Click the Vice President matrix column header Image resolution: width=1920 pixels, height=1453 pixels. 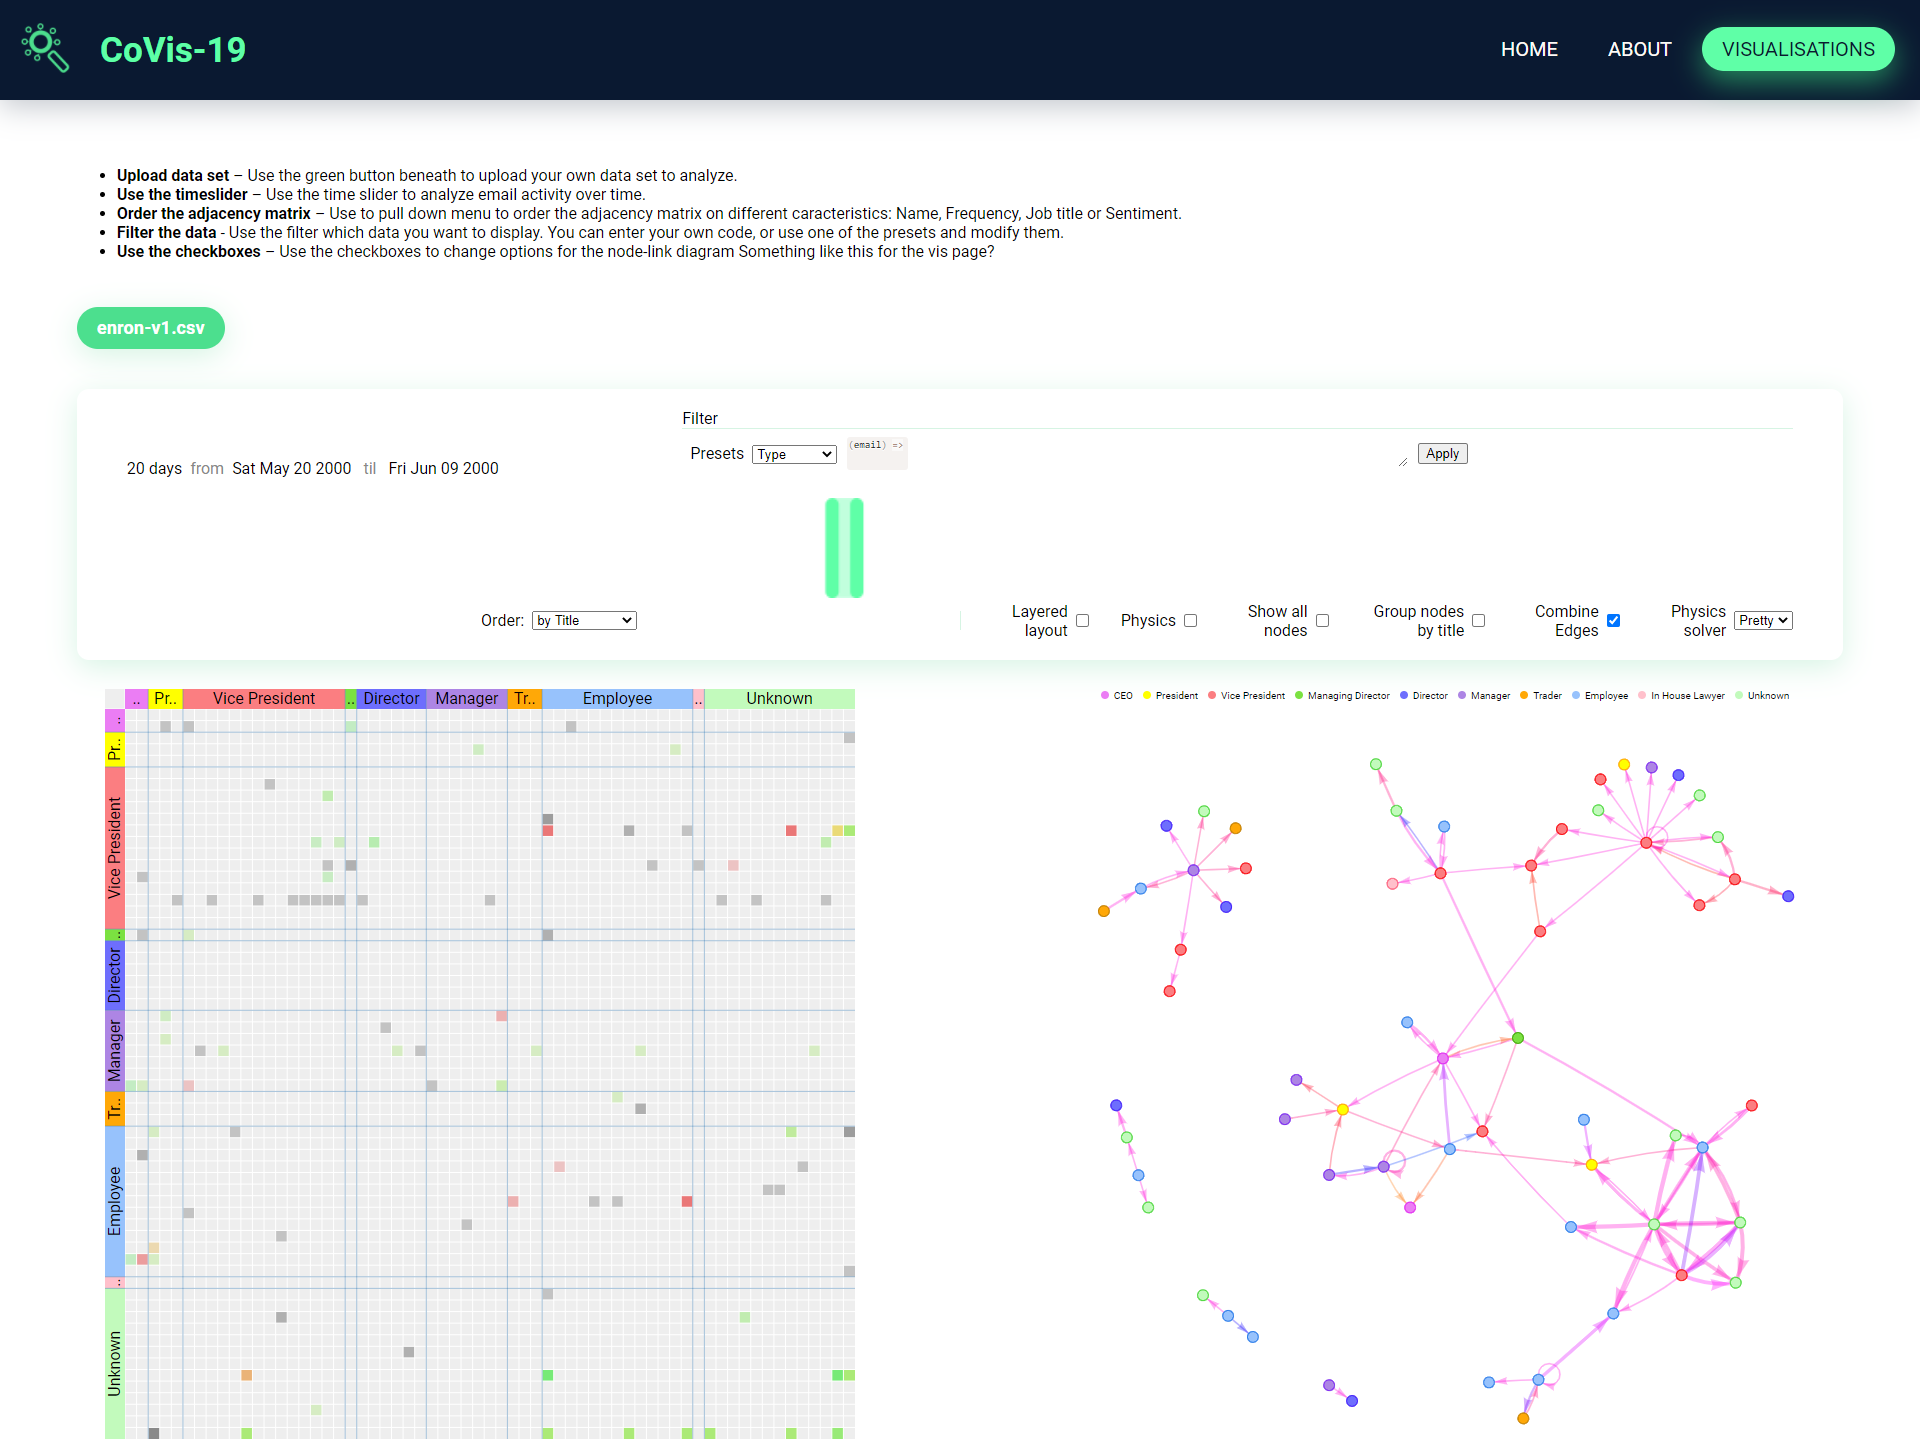point(264,698)
